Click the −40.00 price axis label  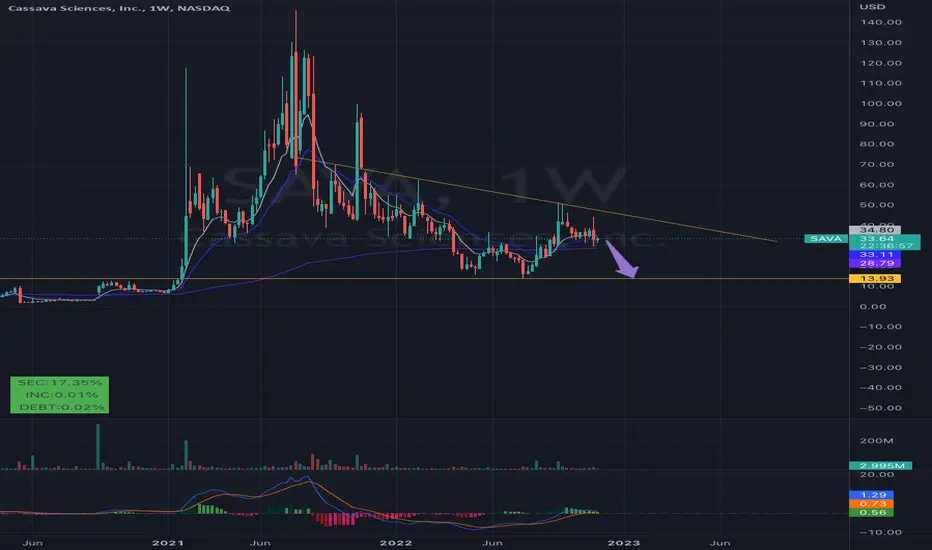(880, 387)
